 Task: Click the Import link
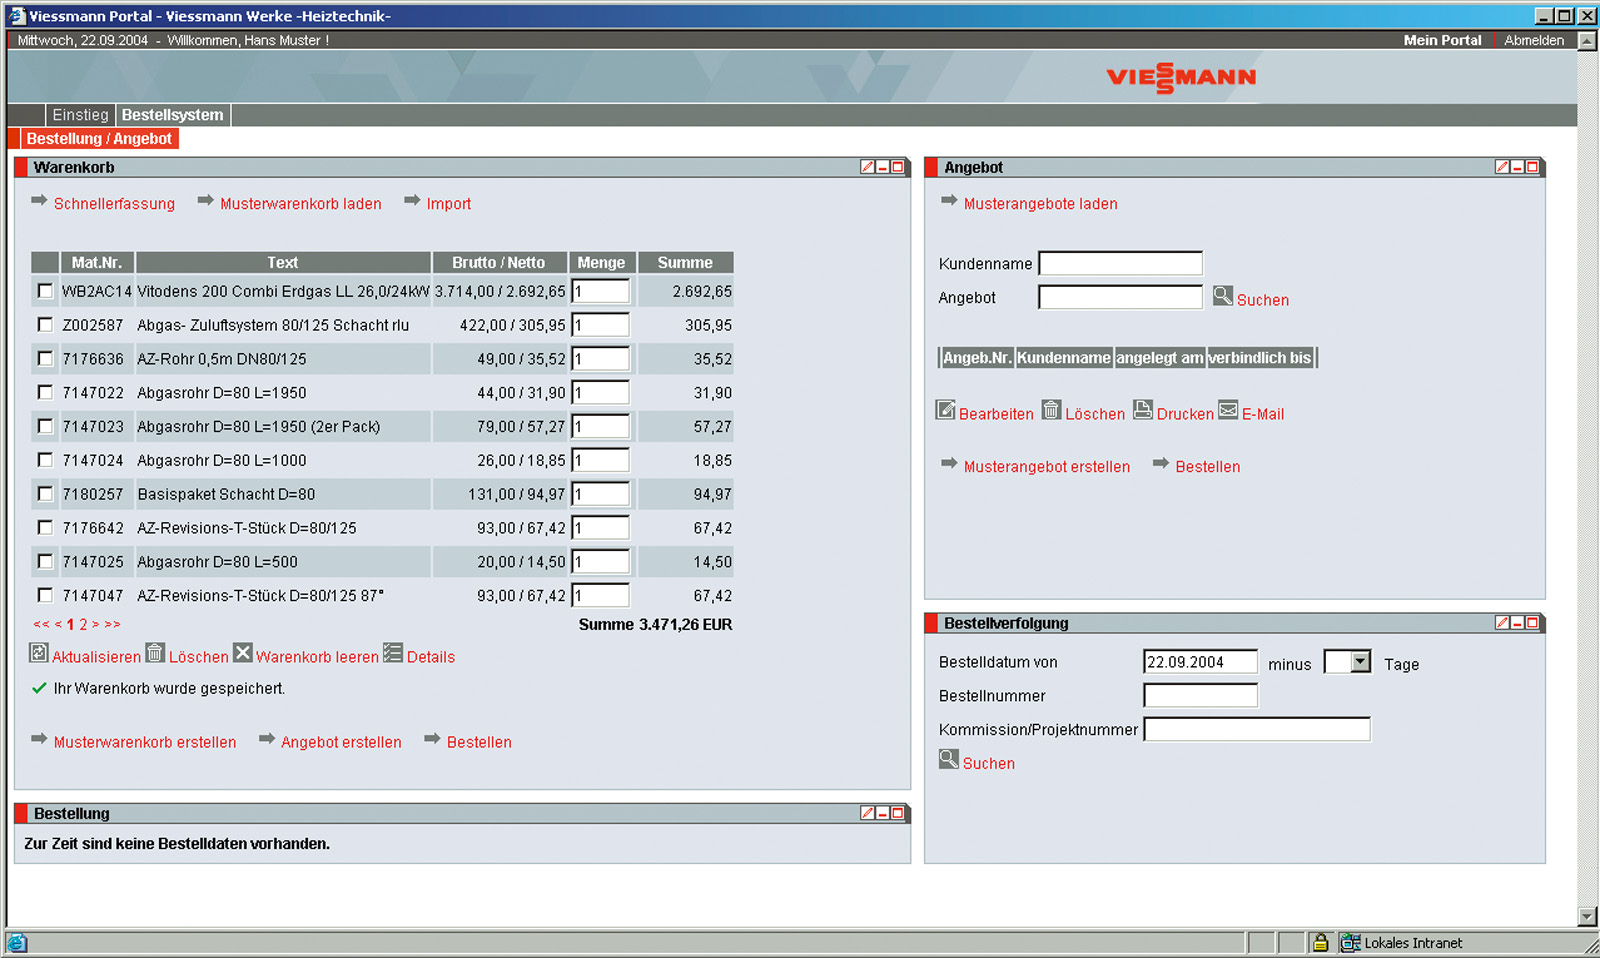click(448, 204)
